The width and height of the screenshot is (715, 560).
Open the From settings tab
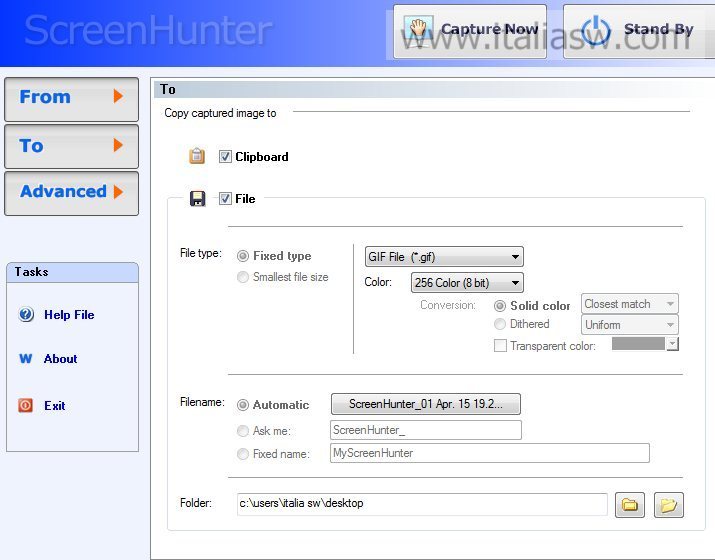(72, 99)
